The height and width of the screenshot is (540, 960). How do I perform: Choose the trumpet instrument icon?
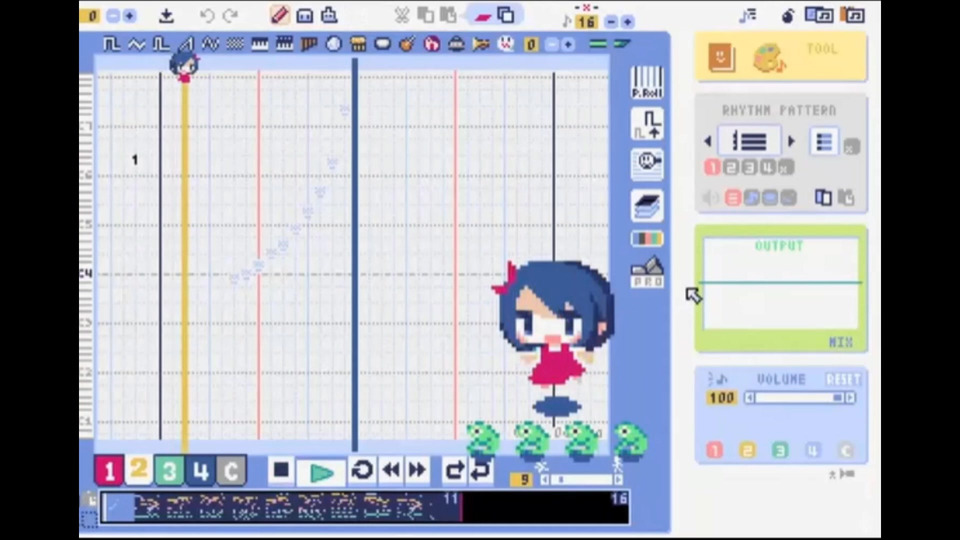click(x=481, y=44)
